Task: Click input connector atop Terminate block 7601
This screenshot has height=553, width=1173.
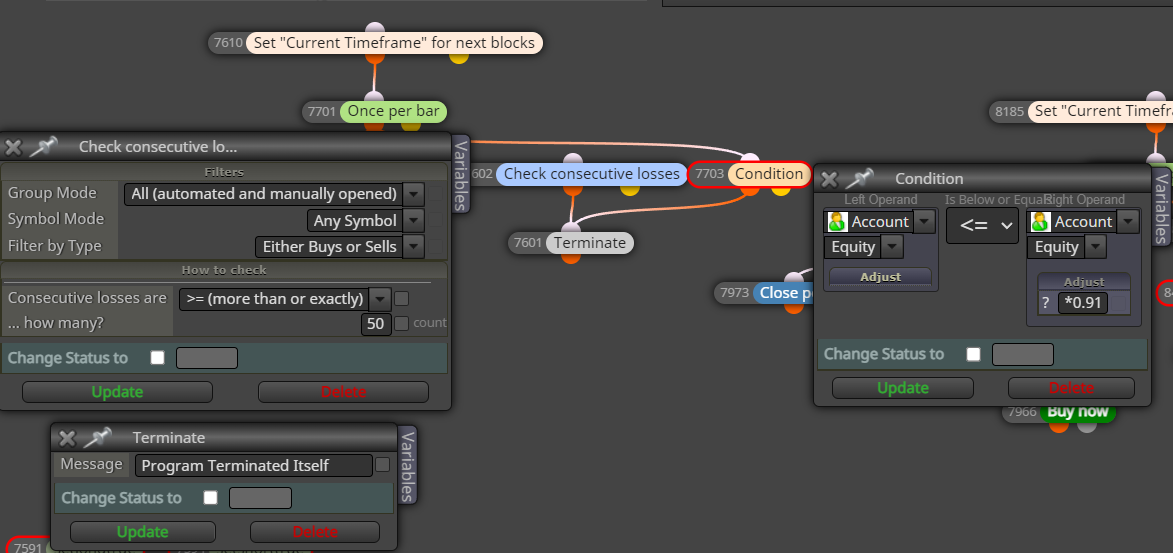Action: pyautogui.click(x=571, y=229)
